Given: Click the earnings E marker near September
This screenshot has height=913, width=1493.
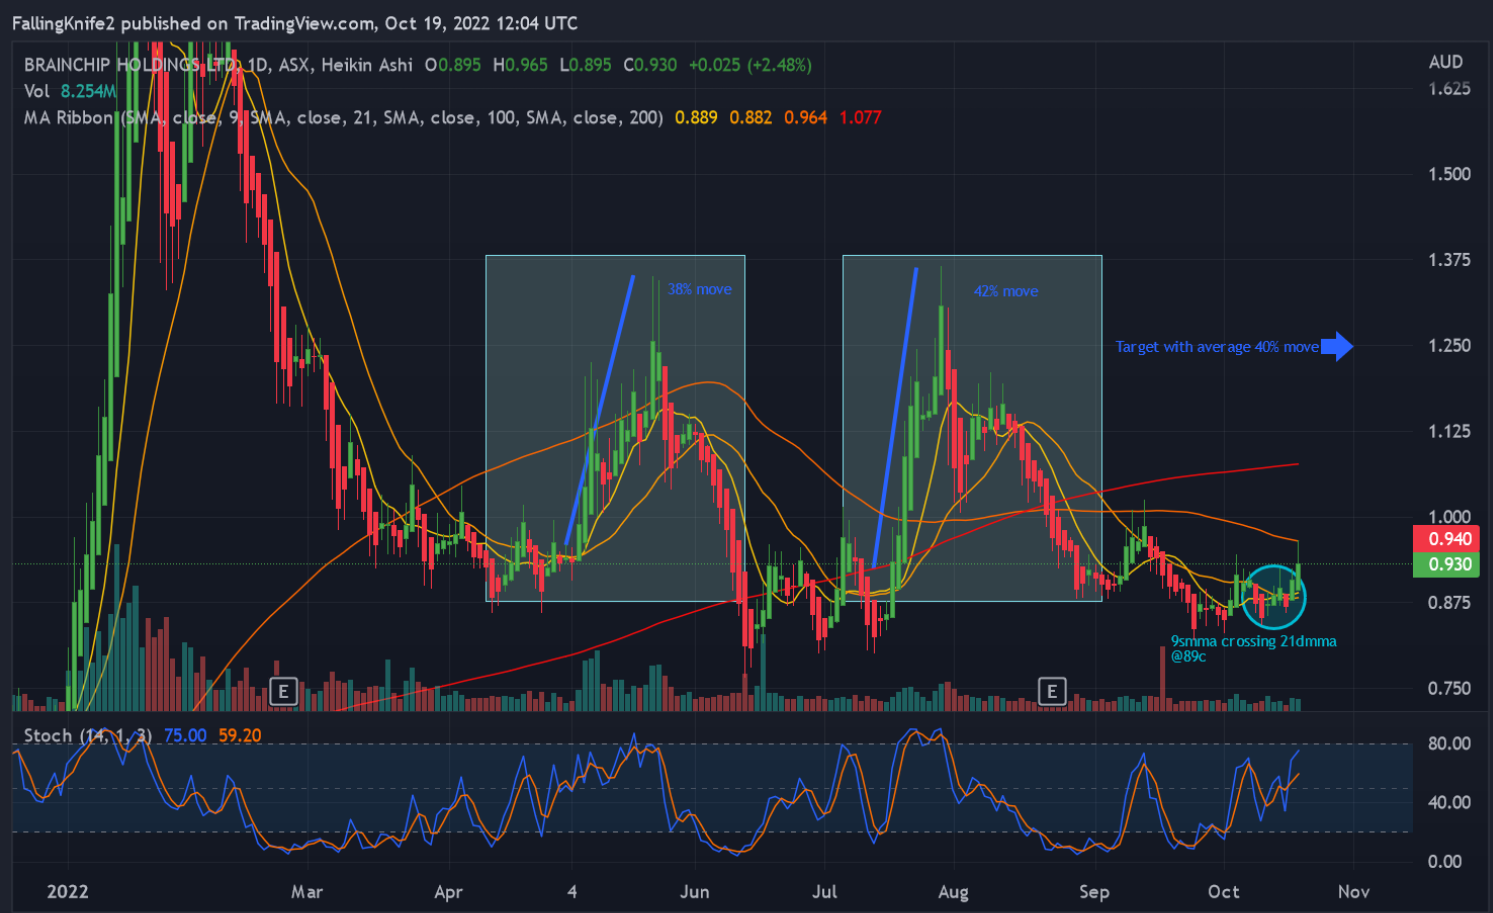Looking at the screenshot, I should tap(1051, 691).
